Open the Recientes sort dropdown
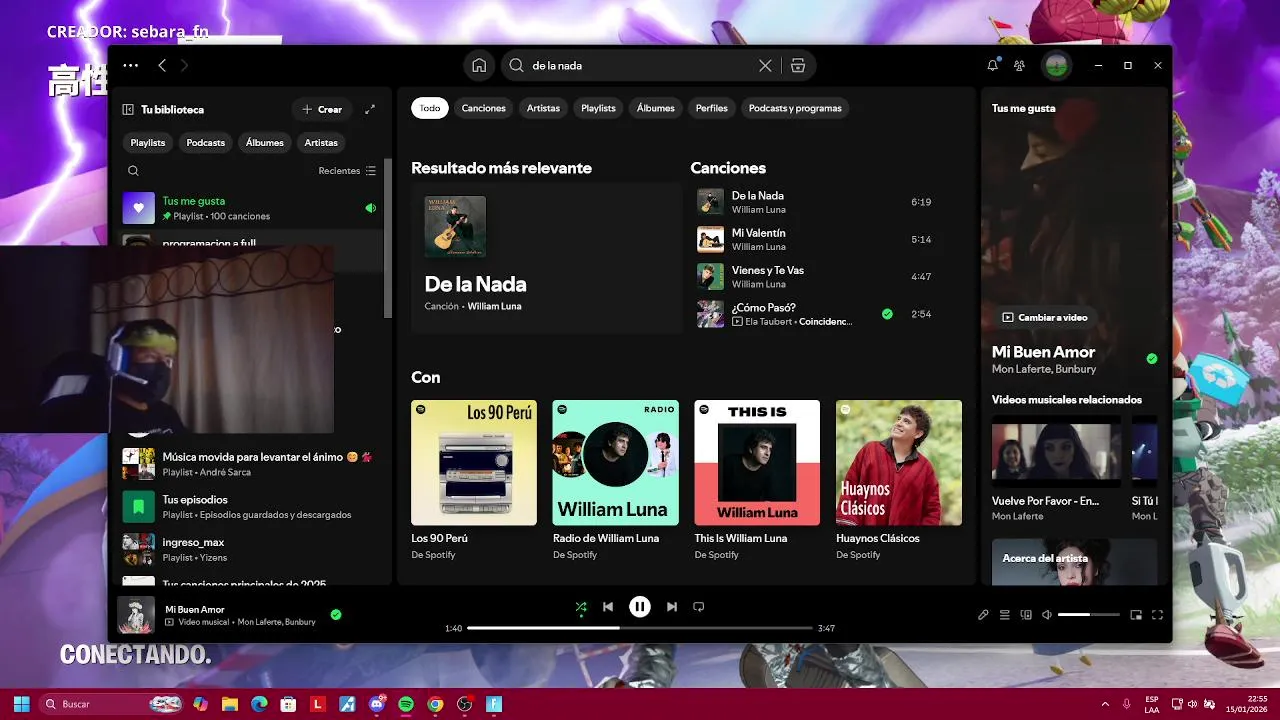 tap(347, 171)
